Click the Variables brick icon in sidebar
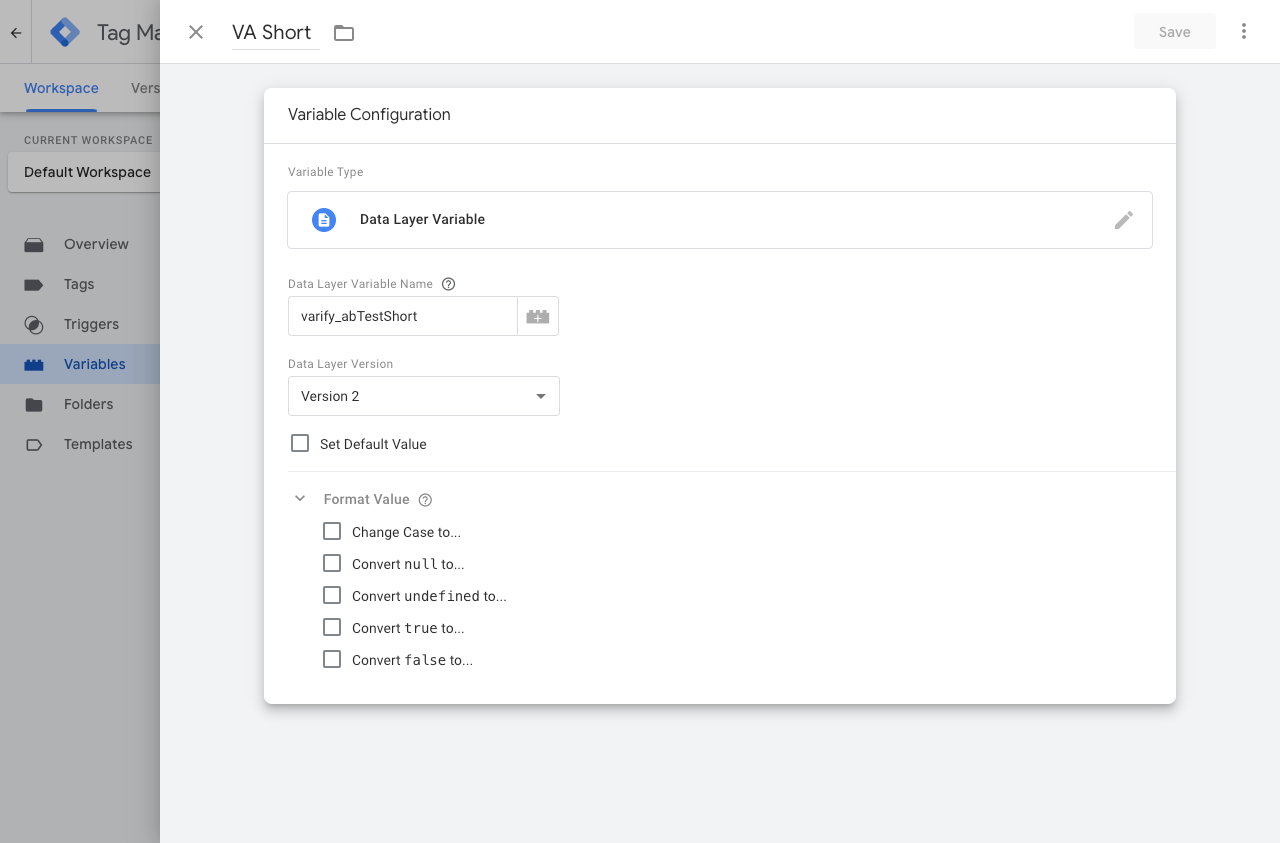1280x843 pixels. [x=34, y=364]
